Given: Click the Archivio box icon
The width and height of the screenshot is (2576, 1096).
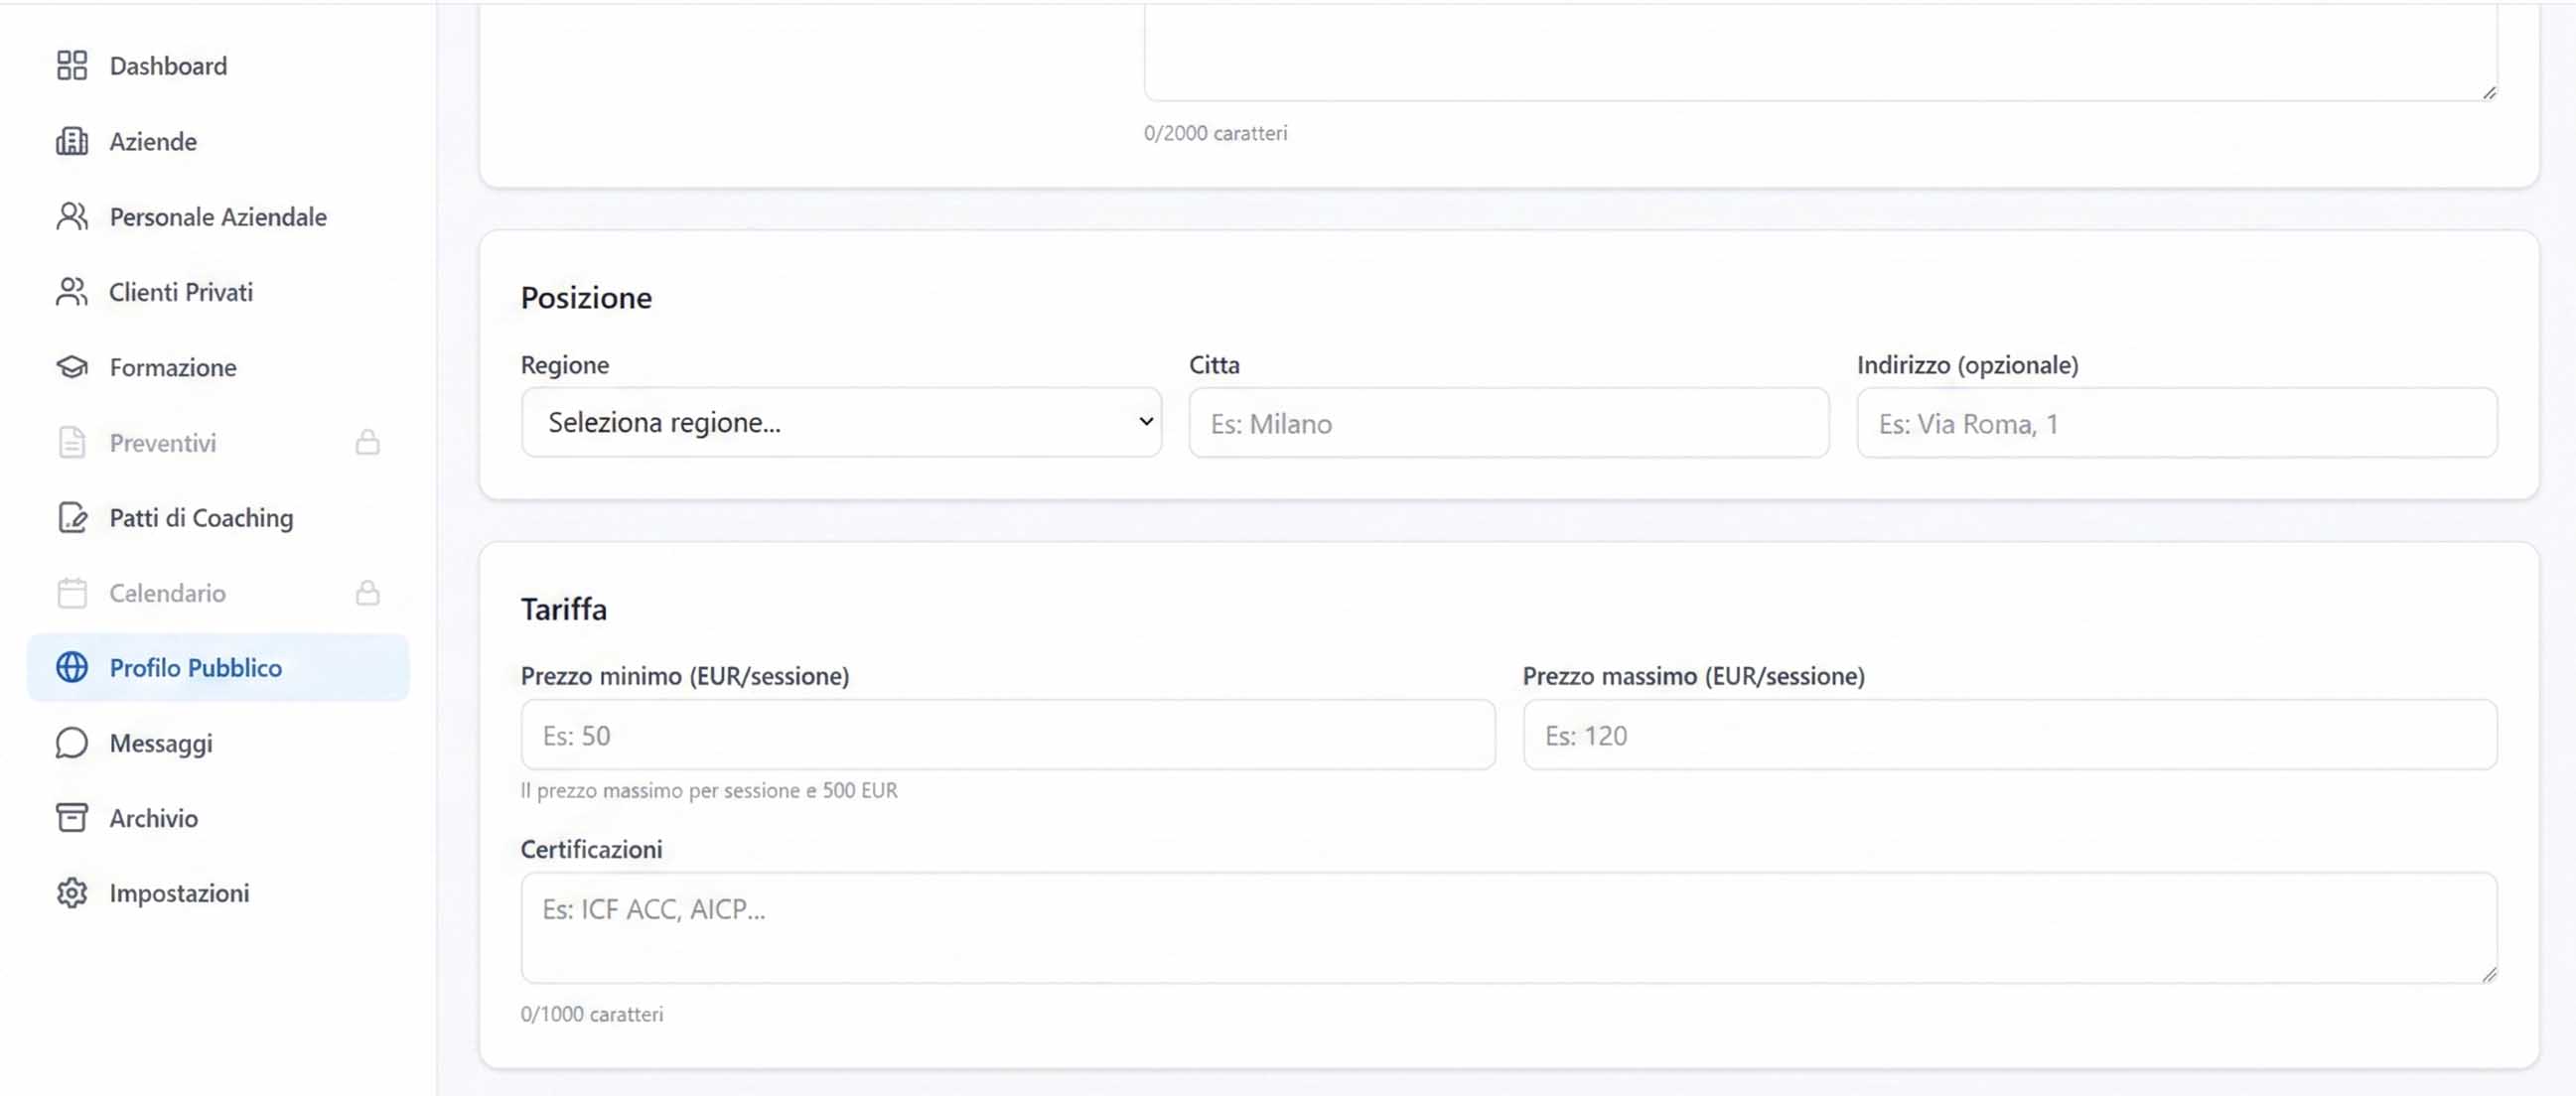Looking at the screenshot, I should pos(72,818).
